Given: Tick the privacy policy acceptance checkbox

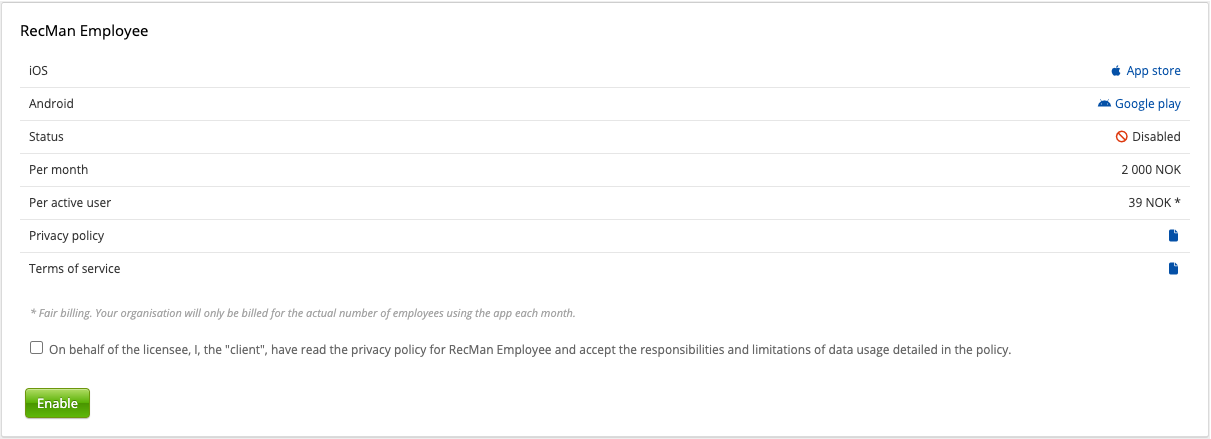Looking at the screenshot, I should pos(37,348).
